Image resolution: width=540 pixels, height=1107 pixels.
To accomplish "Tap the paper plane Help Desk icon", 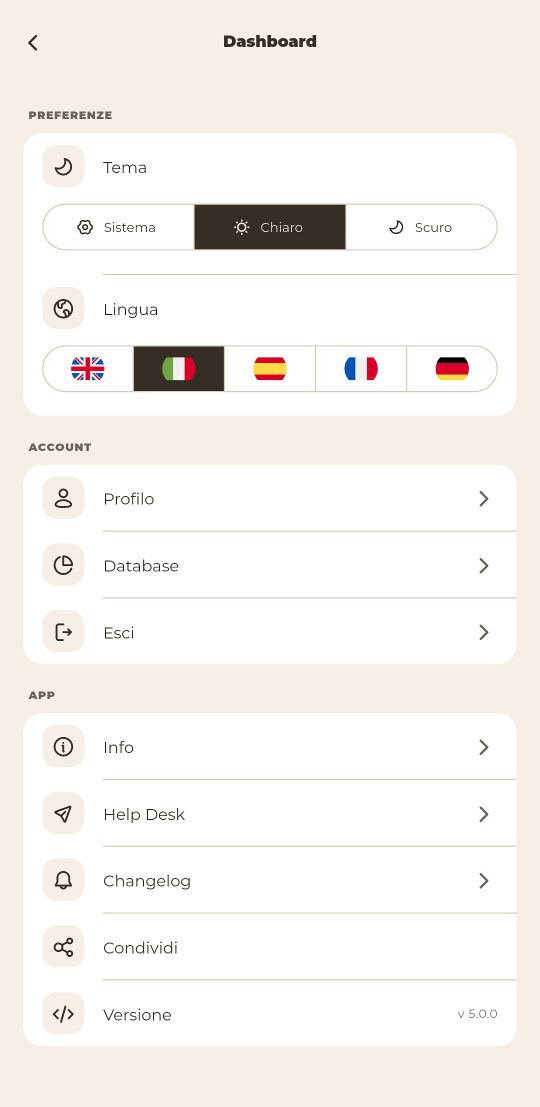I will point(64,814).
